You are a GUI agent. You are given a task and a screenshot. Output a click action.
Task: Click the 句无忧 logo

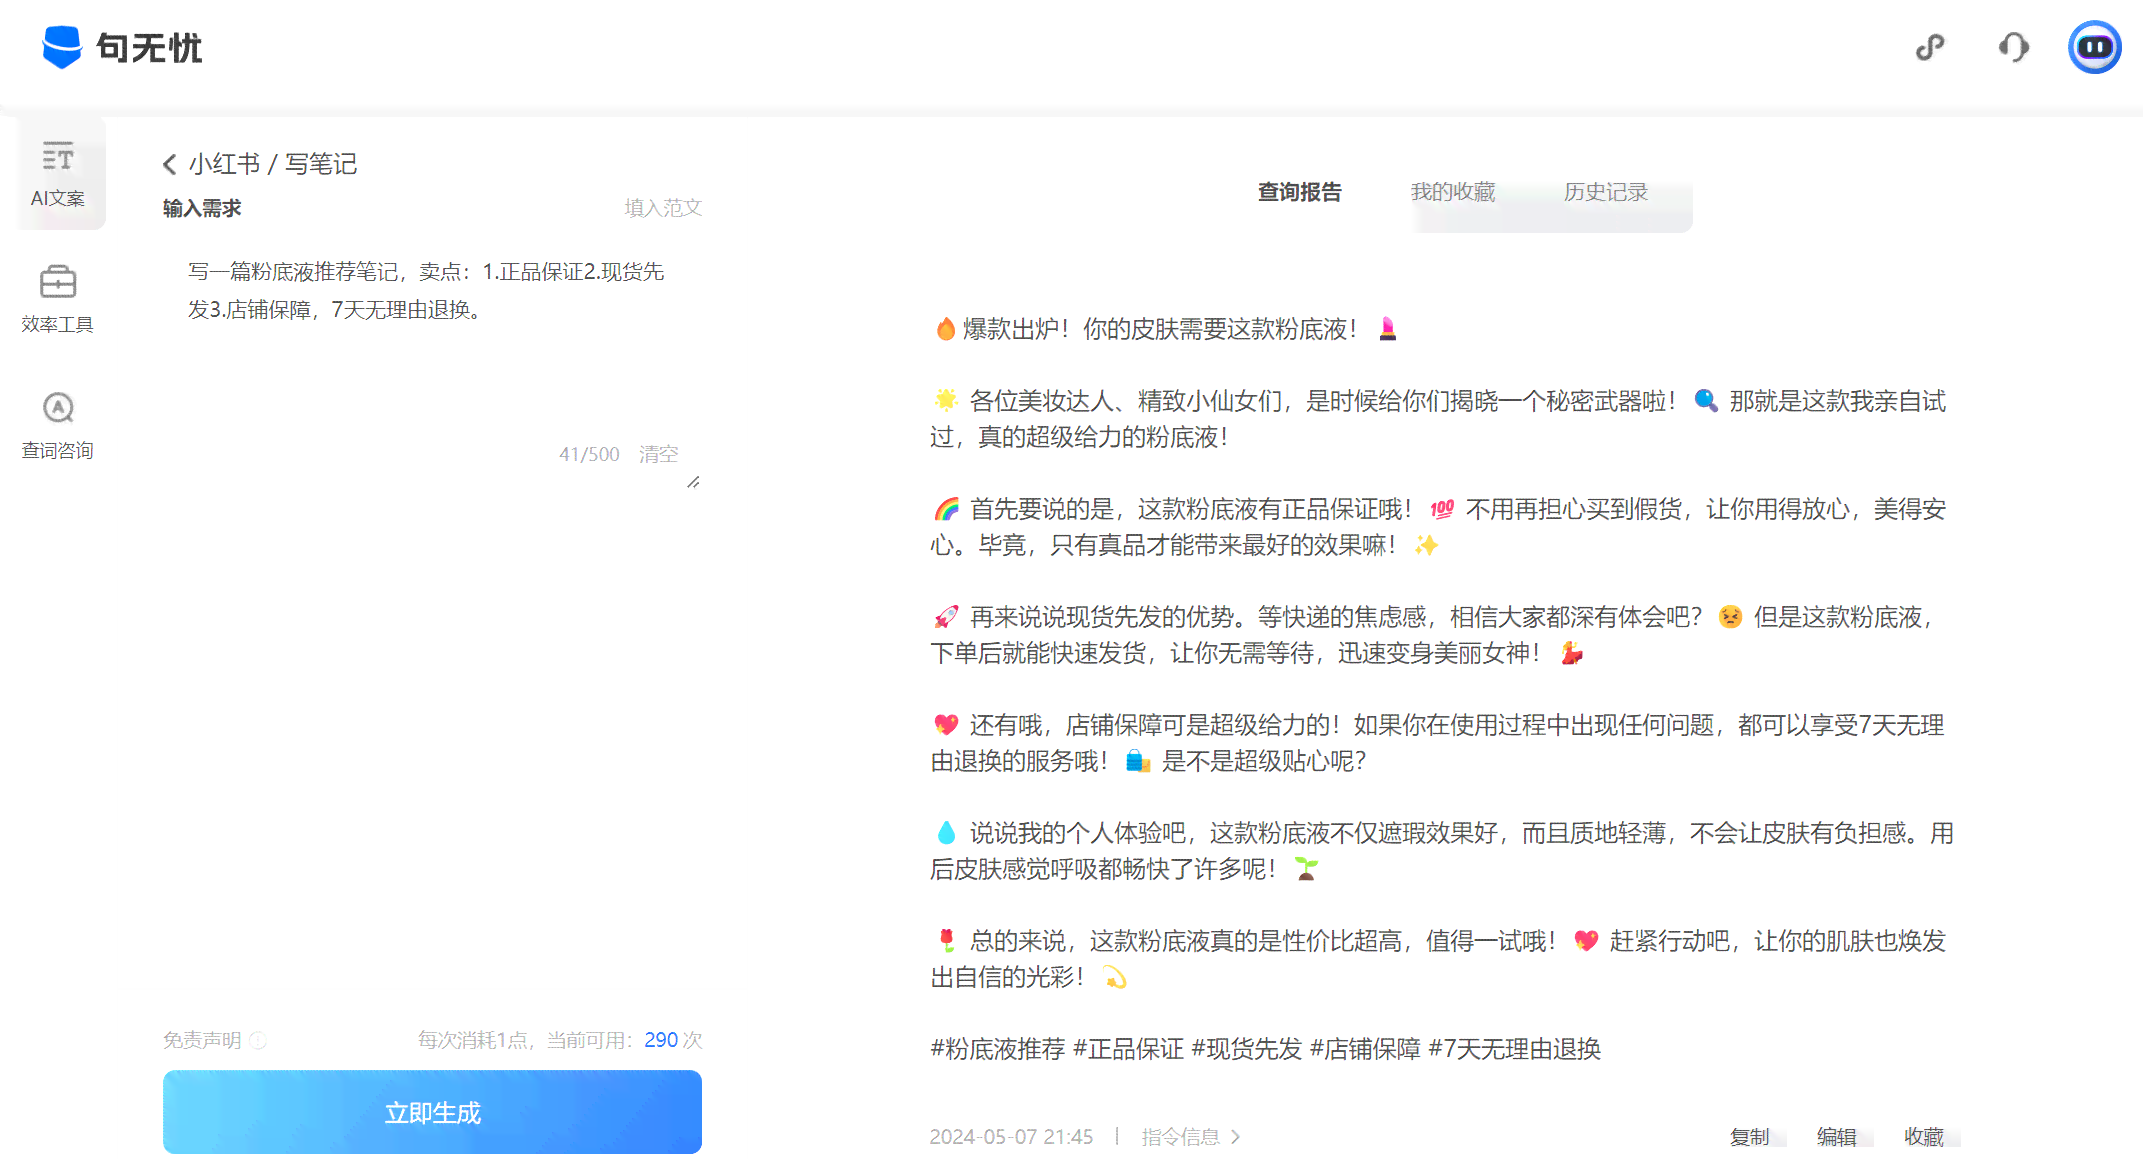click(x=122, y=47)
